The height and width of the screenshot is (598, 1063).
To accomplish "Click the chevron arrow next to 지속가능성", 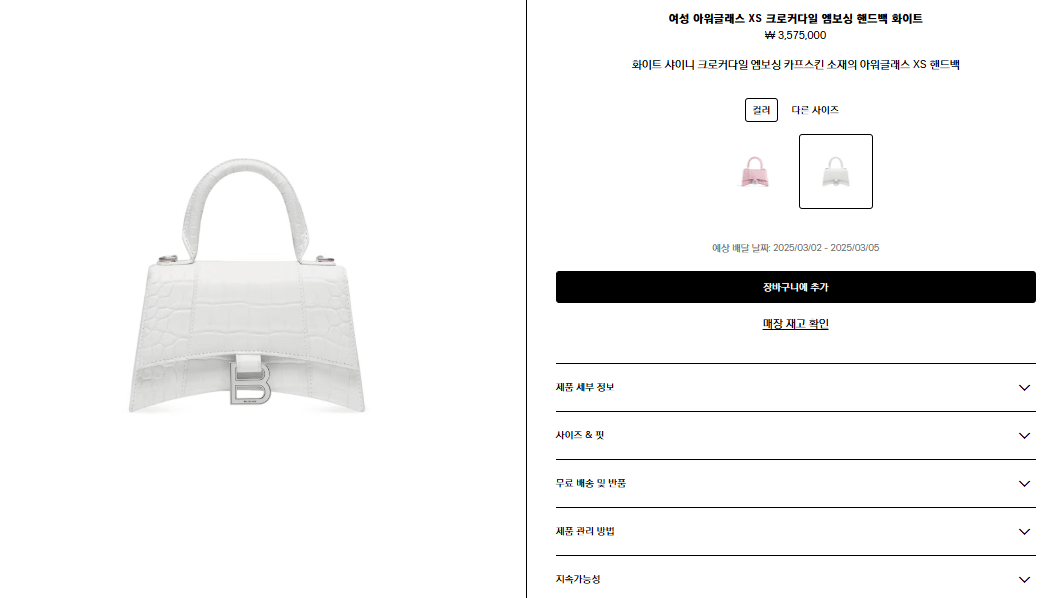I will [1024, 580].
